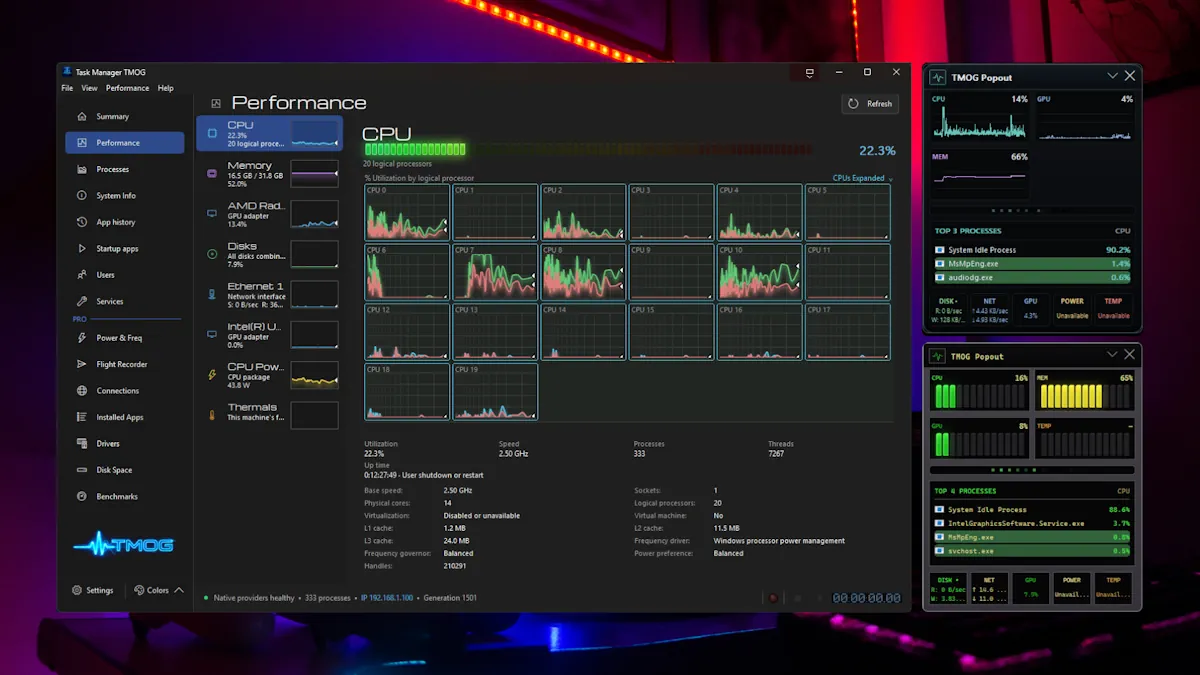Click the Thermals thermometer icon
The image size is (1200, 675).
point(212,415)
